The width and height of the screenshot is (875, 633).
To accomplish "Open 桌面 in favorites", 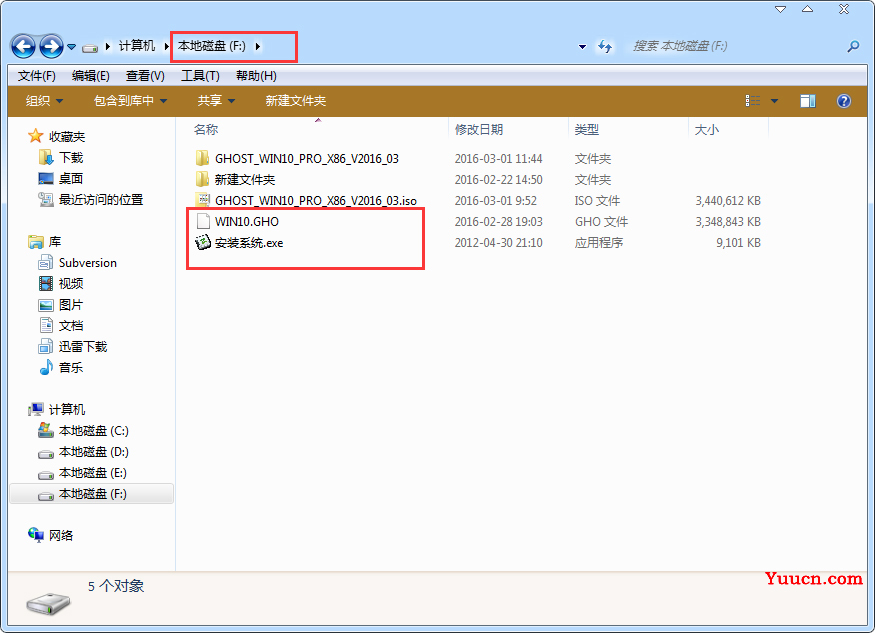I will click(71, 179).
